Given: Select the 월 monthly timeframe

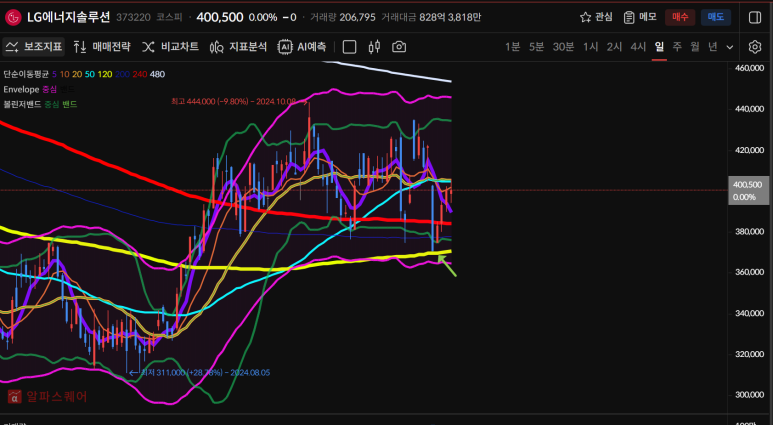Looking at the screenshot, I should click(695, 47).
